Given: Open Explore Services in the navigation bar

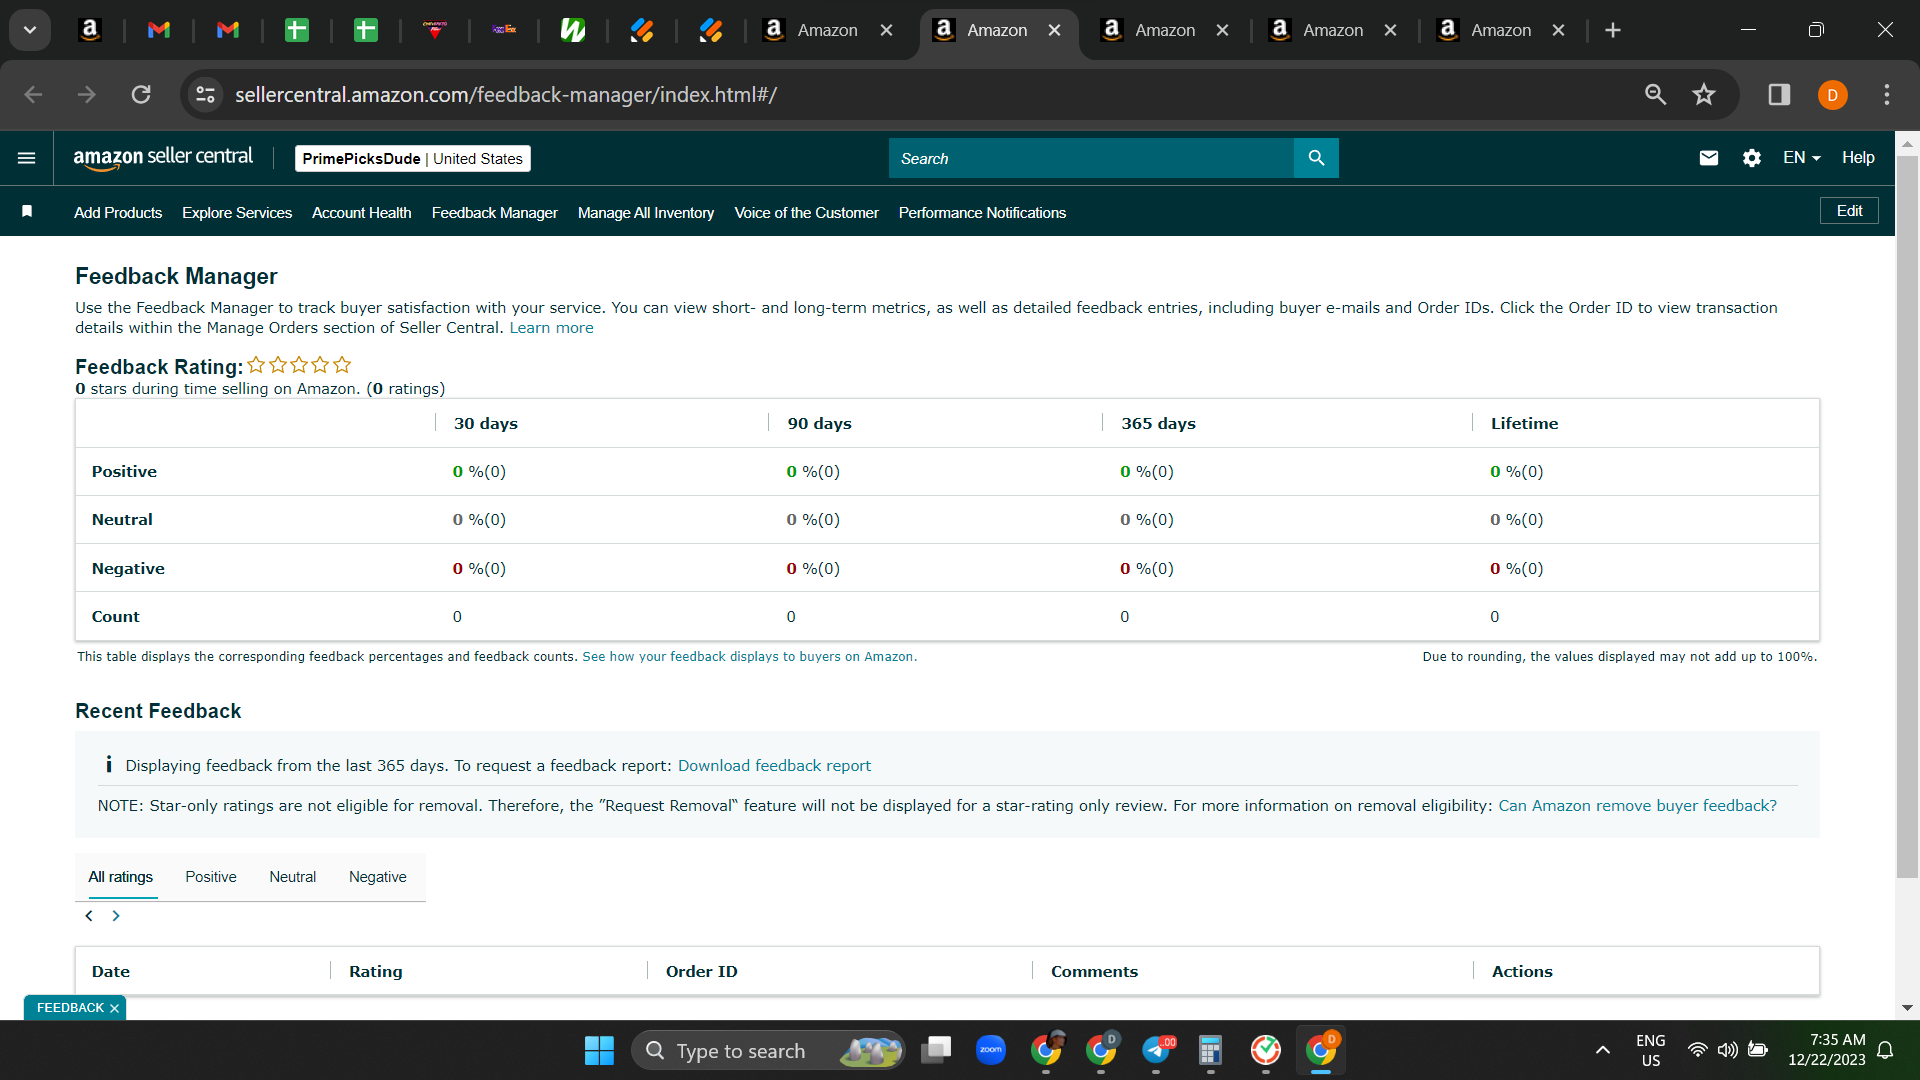Looking at the screenshot, I should (x=237, y=212).
